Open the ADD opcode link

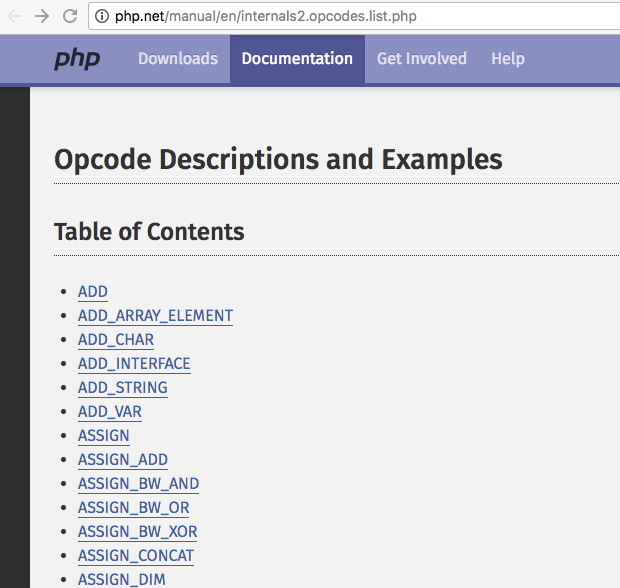(93, 292)
